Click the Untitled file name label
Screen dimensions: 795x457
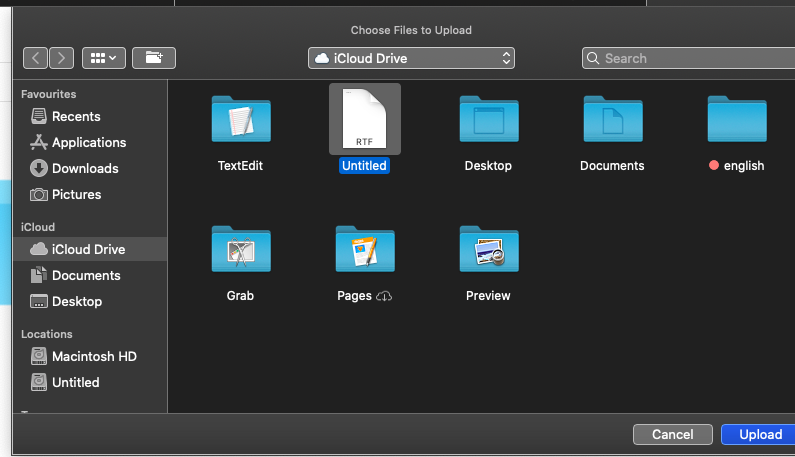click(364, 165)
